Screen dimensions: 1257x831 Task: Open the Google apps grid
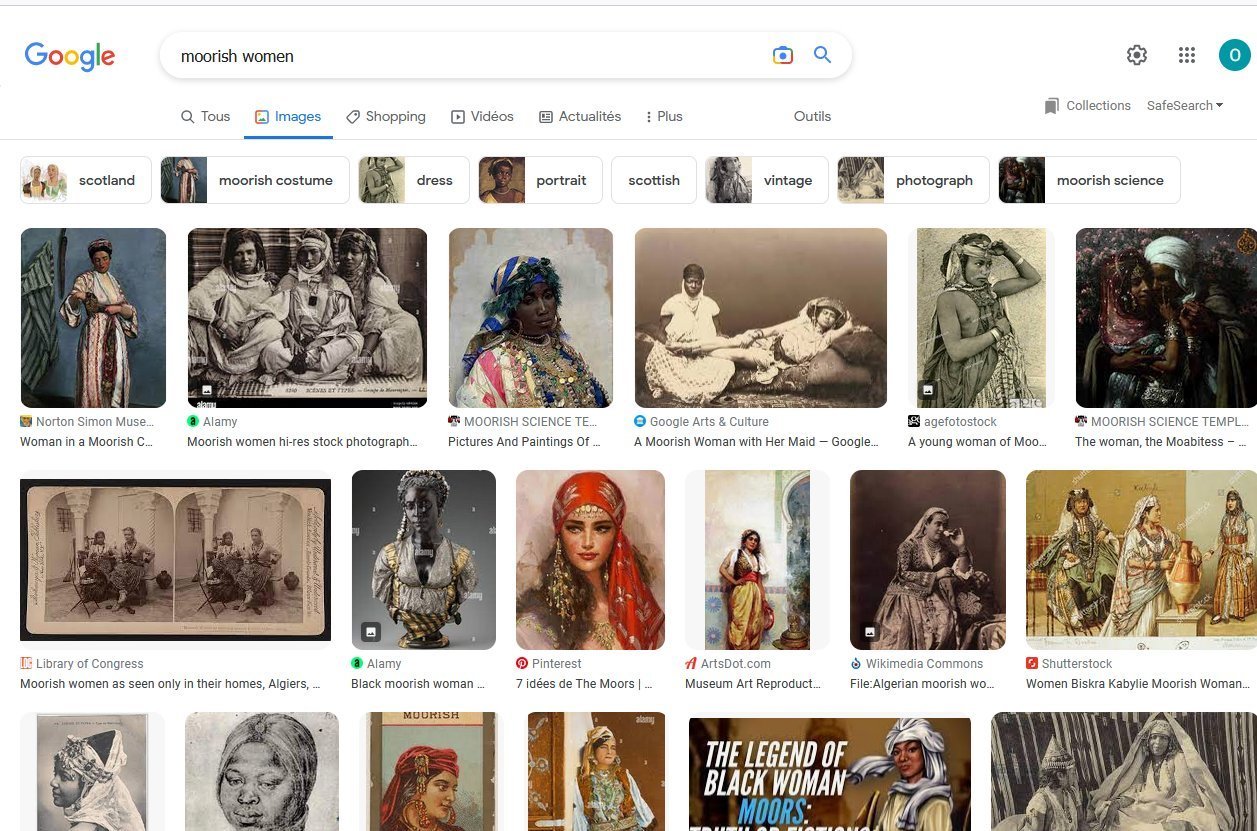pos(1187,55)
